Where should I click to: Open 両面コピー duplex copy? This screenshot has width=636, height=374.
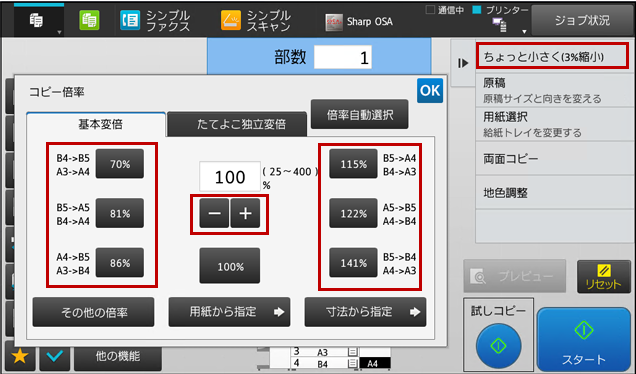coord(555,159)
